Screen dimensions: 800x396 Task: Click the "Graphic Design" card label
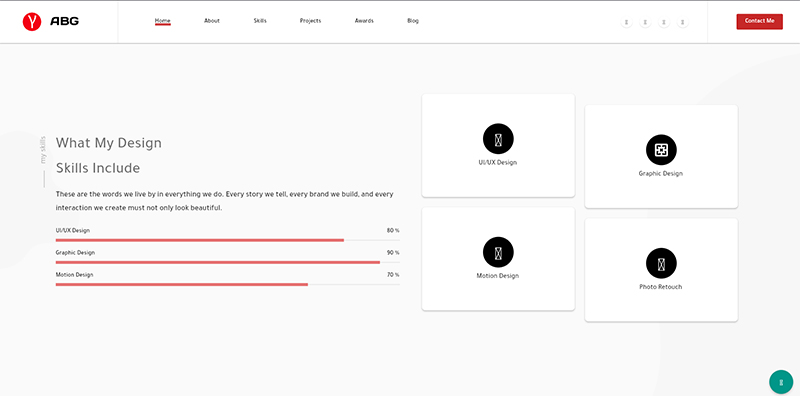(661, 174)
